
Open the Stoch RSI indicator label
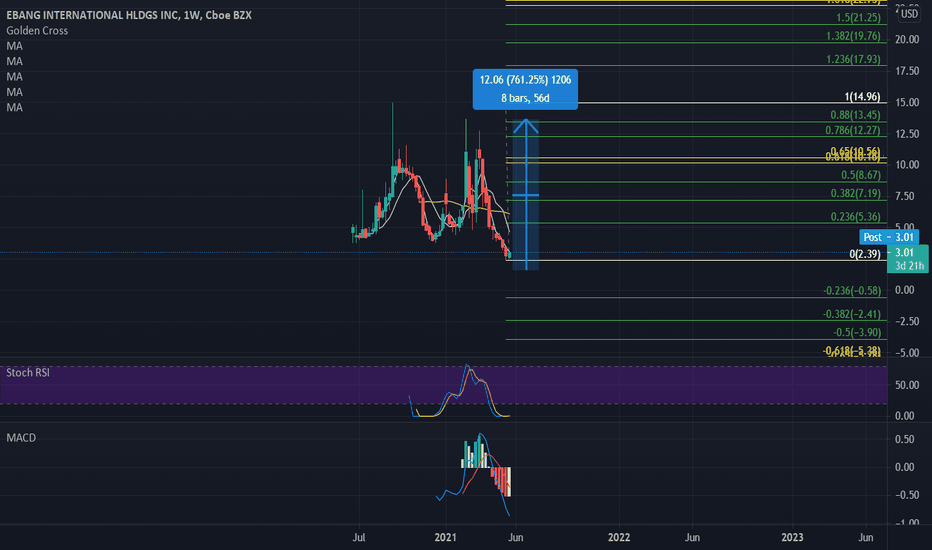click(x=28, y=373)
